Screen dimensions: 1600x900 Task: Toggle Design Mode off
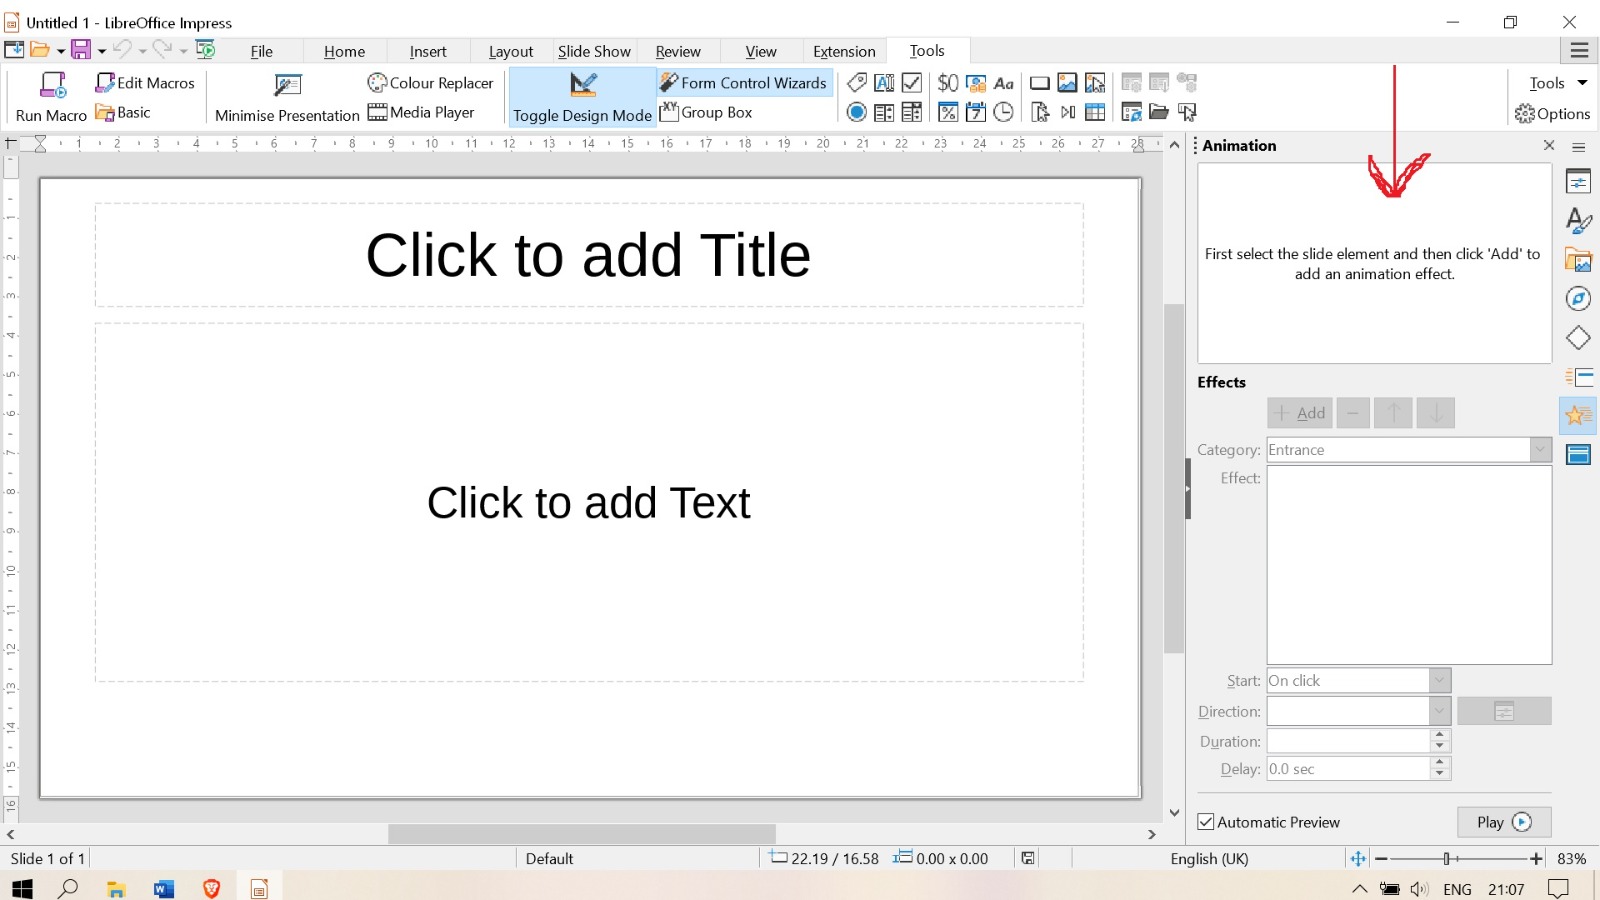(581, 97)
